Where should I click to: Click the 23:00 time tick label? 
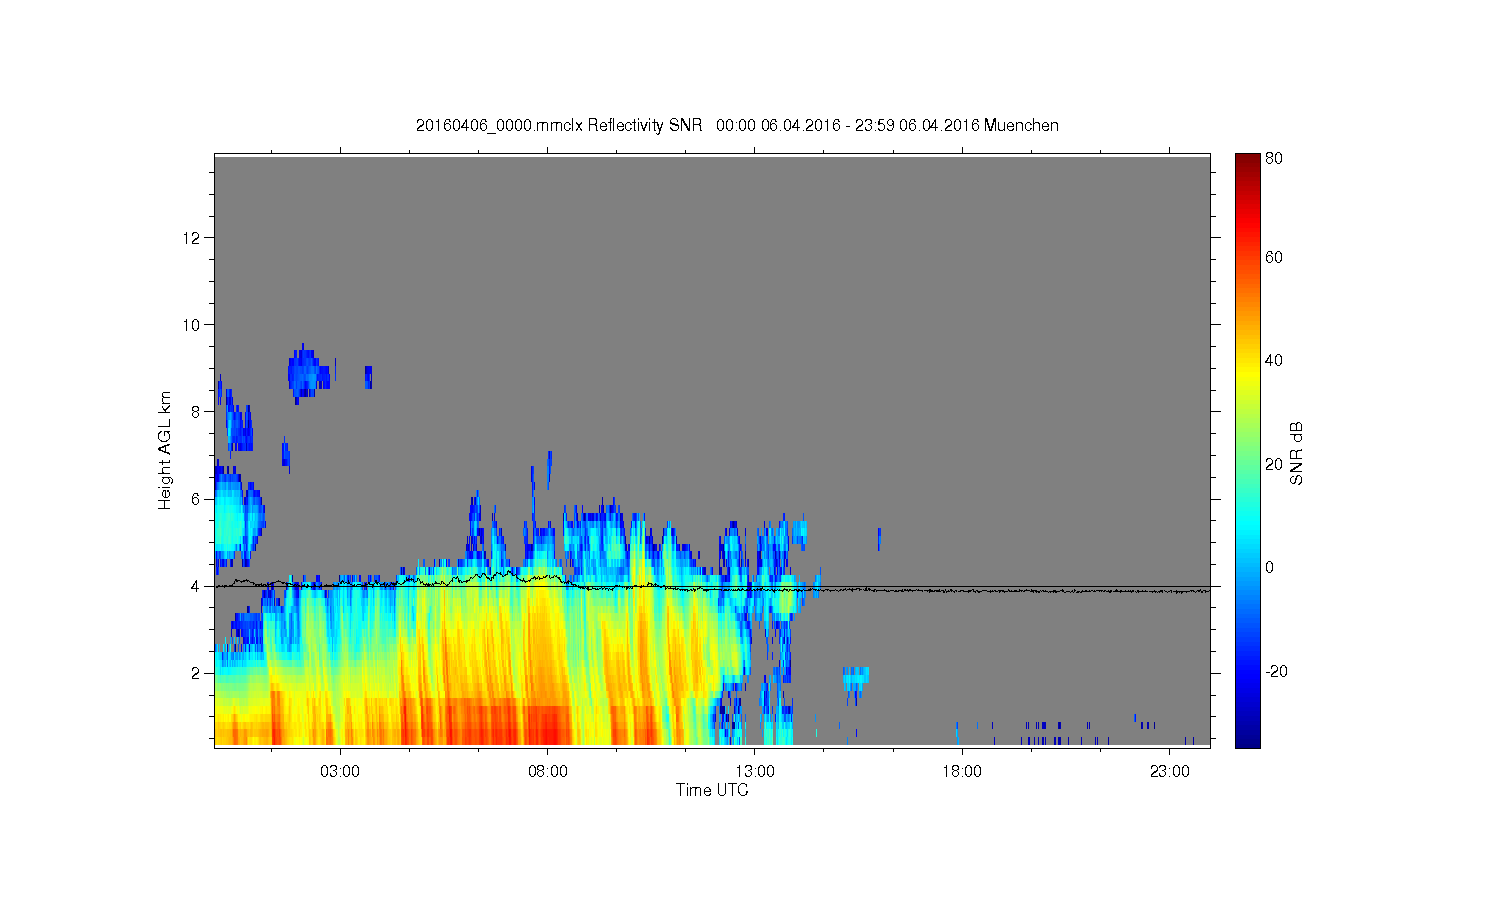click(x=1170, y=771)
